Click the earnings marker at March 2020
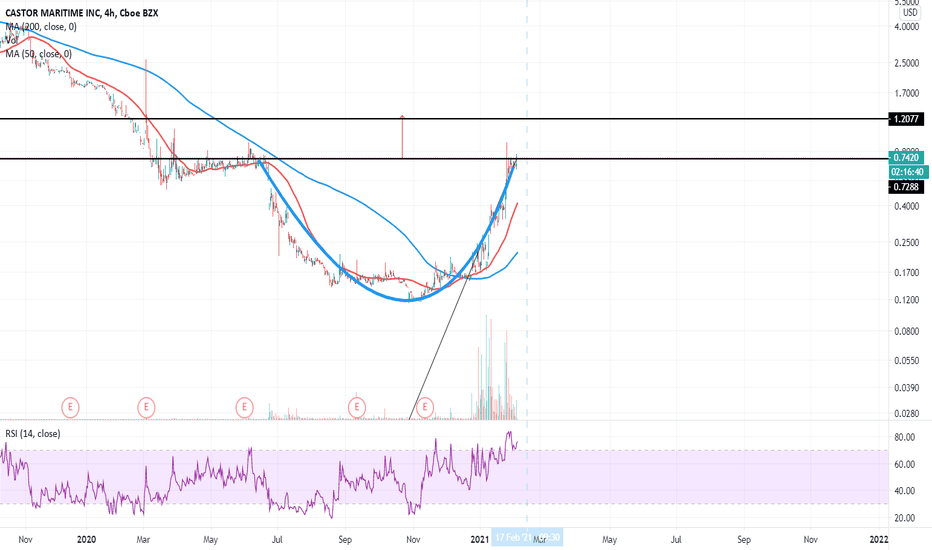This screenshot has height=550, width=932. coord(146,408)
